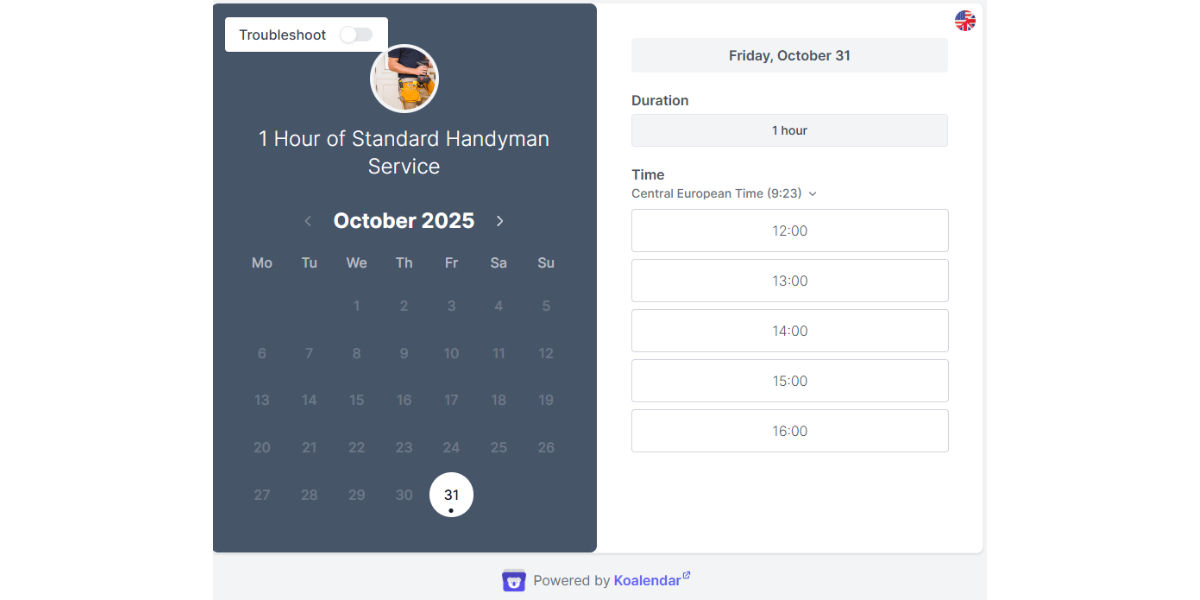The image size is (1200, 600).
Task: Click the October 2025 month heading
Action: (x=403, y=220)
